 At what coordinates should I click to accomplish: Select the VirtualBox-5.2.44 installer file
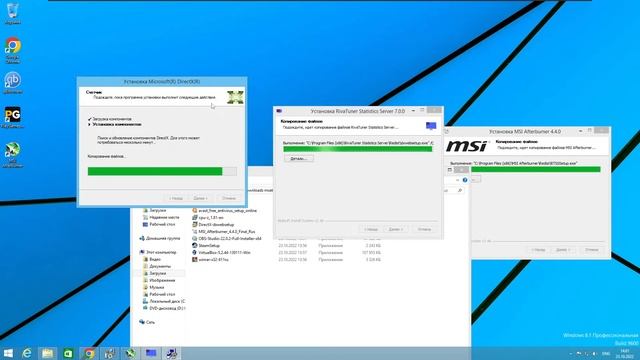point(221,252)
